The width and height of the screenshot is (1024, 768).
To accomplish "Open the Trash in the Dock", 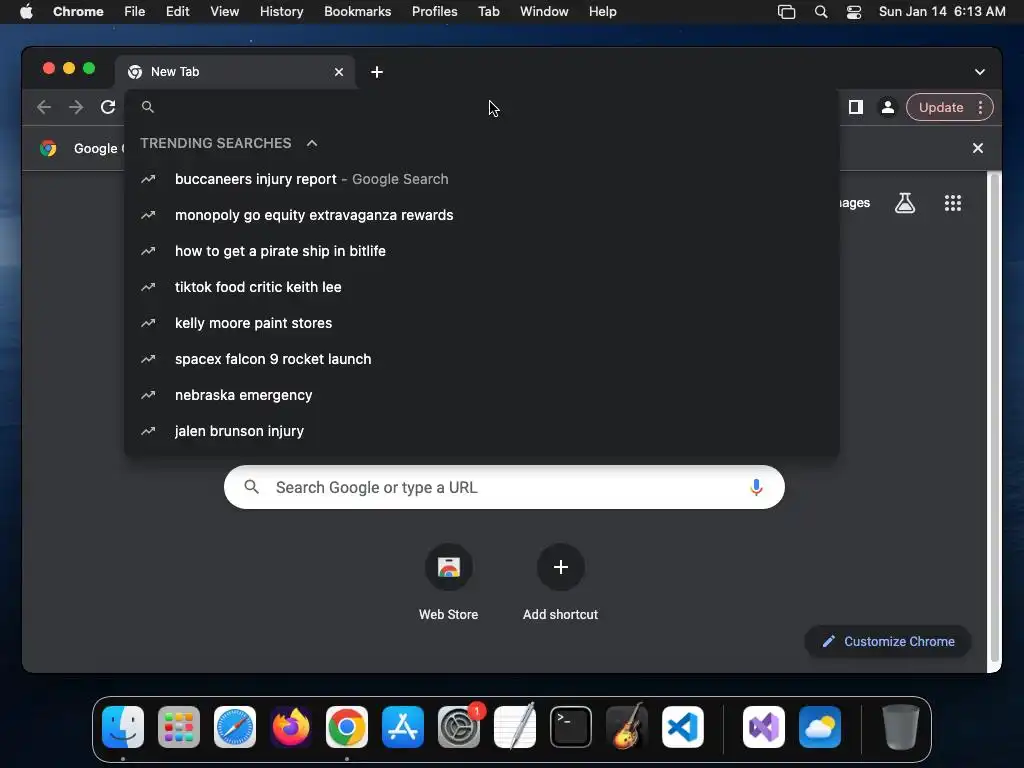I will [x=901, y=727].
